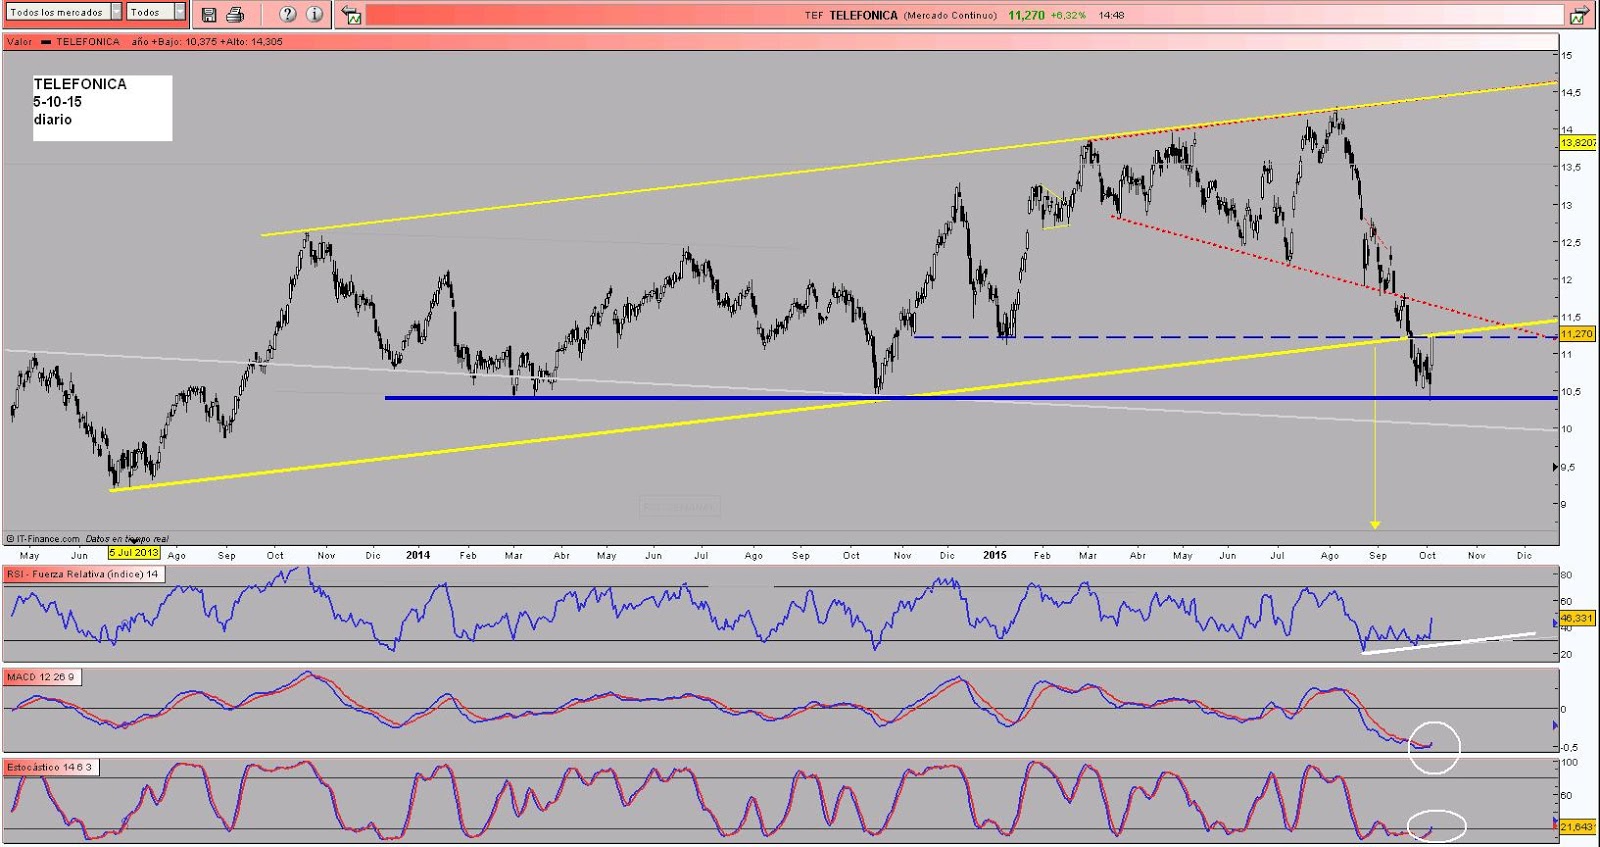
Task: Click the '2015' year label on time axis
Action: click(994, 555)
